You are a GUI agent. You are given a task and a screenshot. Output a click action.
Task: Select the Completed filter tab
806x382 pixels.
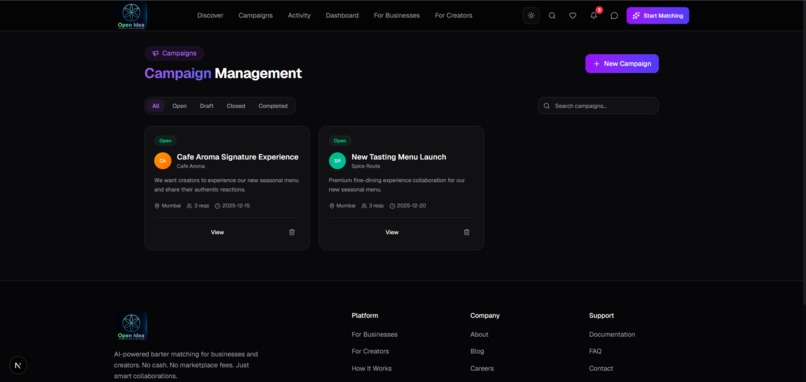tap(273, 106)
